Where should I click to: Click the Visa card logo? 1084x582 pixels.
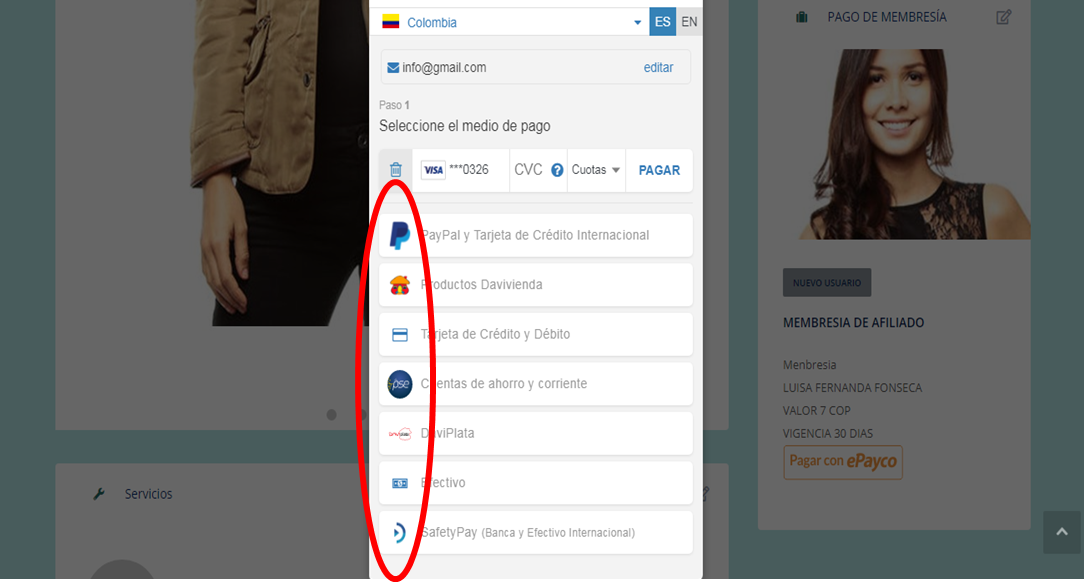point(433,170)
